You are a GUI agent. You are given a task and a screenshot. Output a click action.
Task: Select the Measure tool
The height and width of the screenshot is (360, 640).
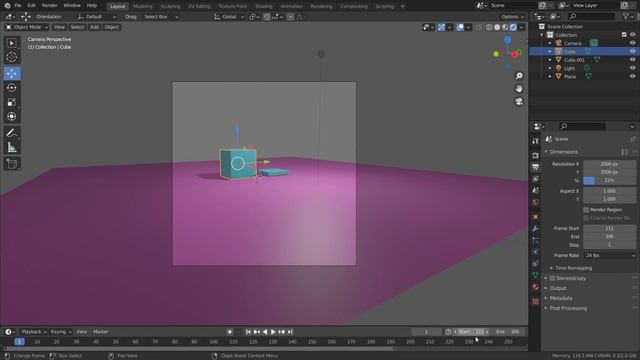click(x=12, y=147)
